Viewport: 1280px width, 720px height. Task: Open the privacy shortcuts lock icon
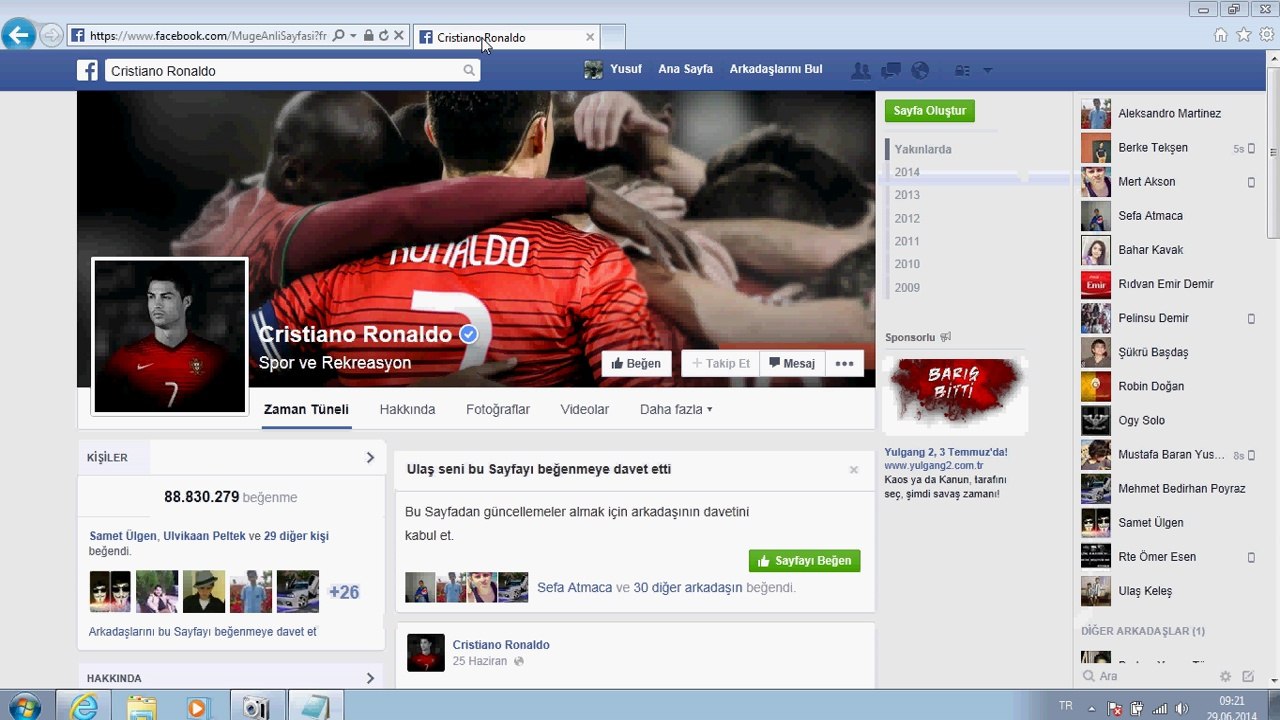coord(963,71)
